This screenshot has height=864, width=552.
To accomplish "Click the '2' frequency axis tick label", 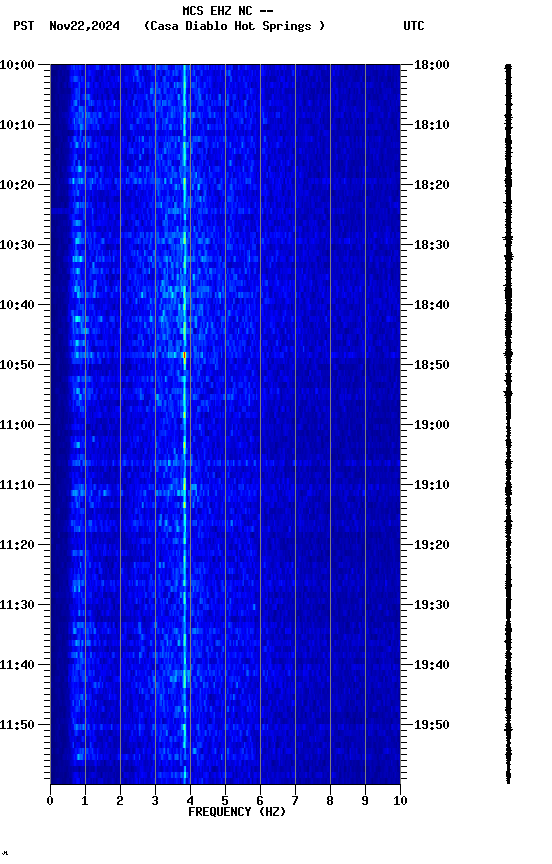I will pyautogui.click(x=120, y=801).
